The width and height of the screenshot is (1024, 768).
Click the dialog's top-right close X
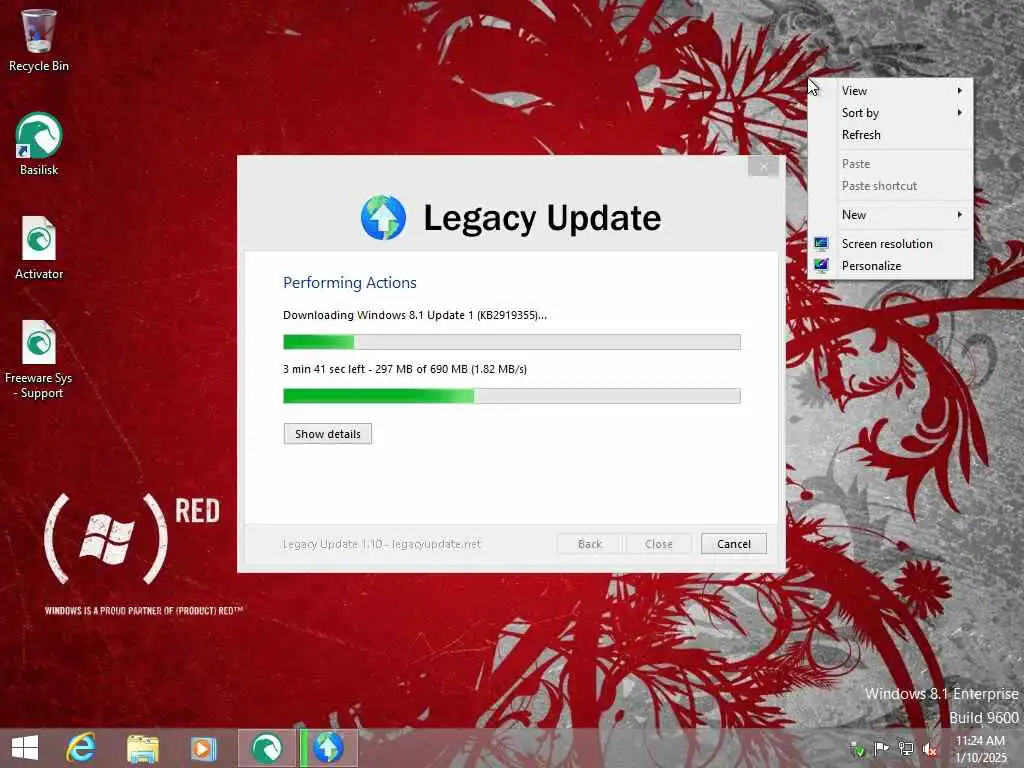point(763,167)
